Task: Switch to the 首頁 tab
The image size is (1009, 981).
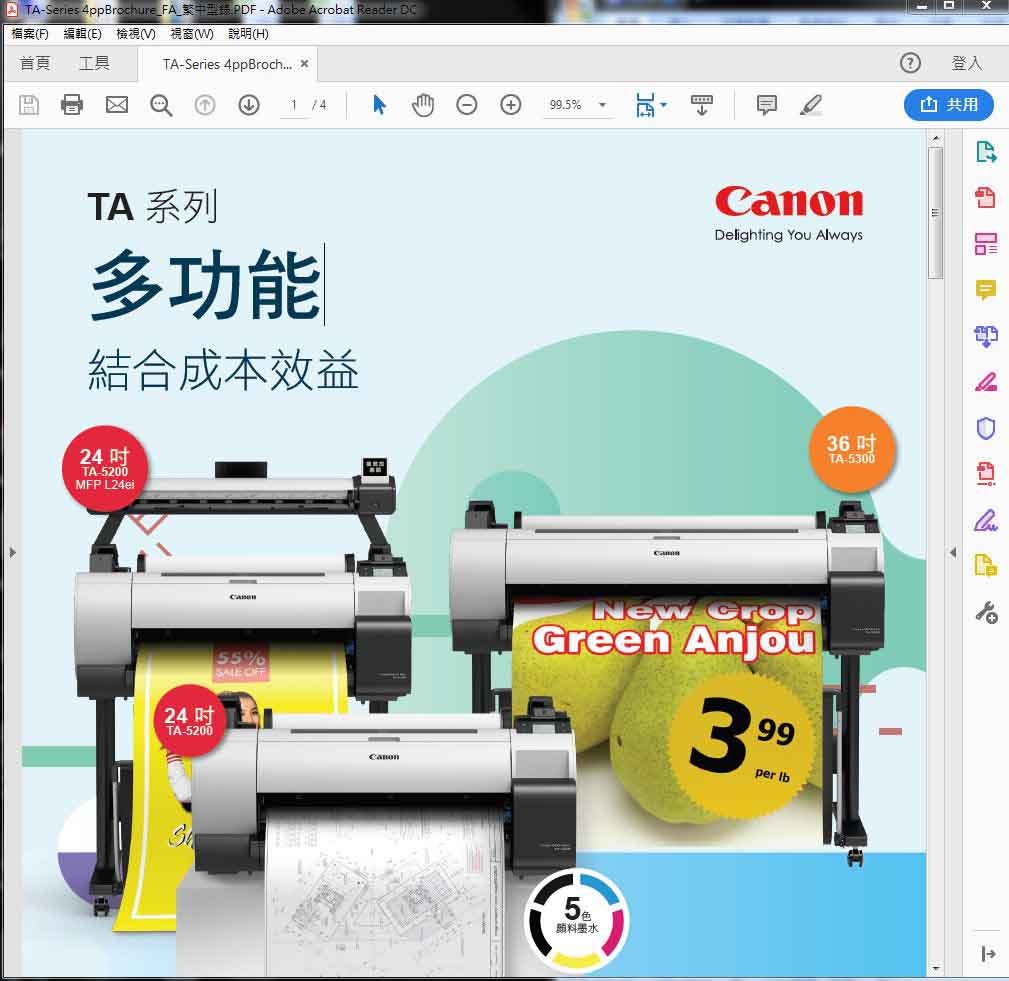Action: pos(35,63)
